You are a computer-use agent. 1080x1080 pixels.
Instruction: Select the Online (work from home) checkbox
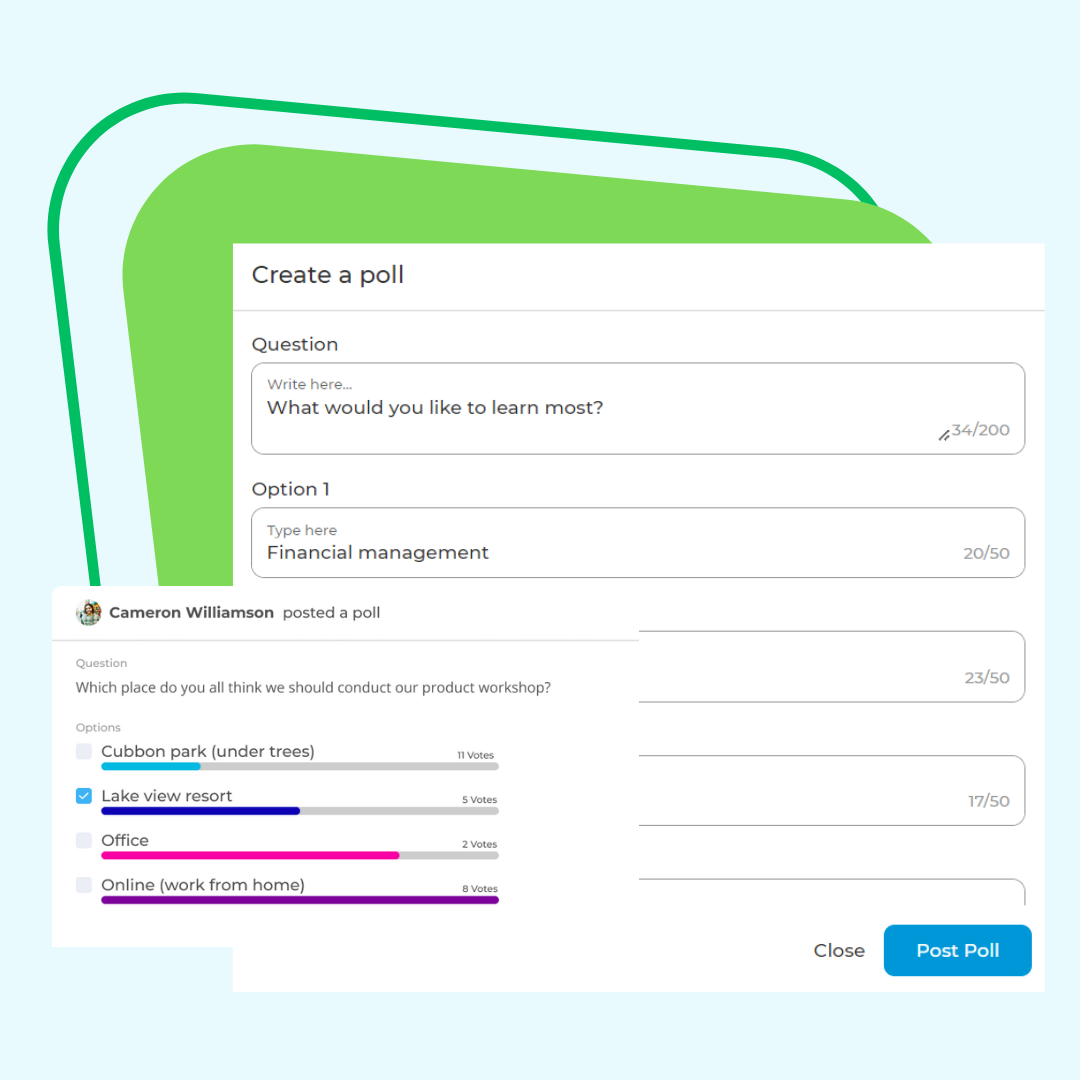(84, 884)
